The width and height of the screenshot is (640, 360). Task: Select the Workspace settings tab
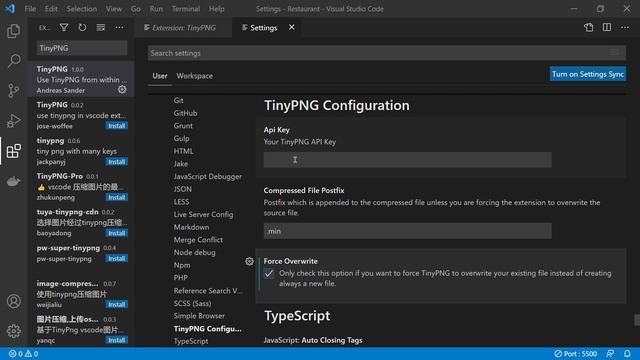tap(194, 76)
